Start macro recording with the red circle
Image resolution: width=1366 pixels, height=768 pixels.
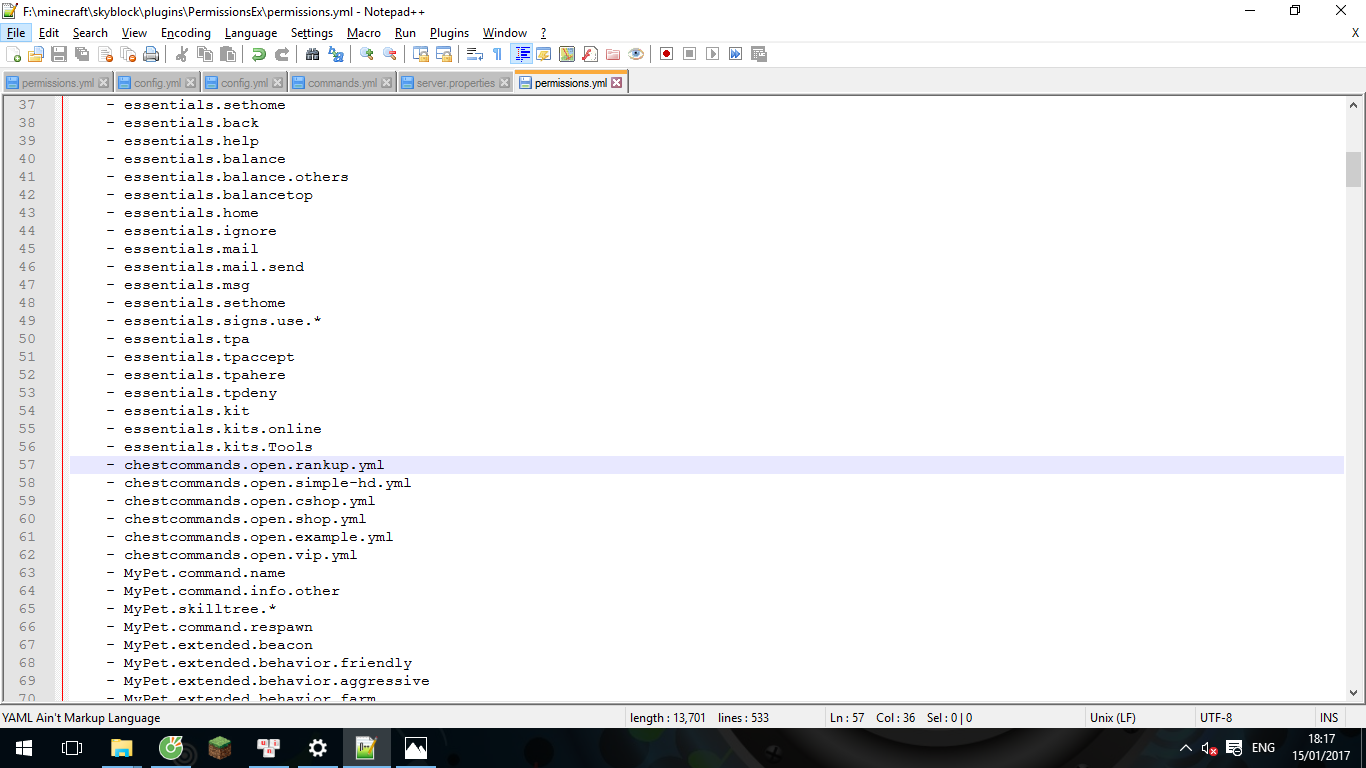coord(666,54)
